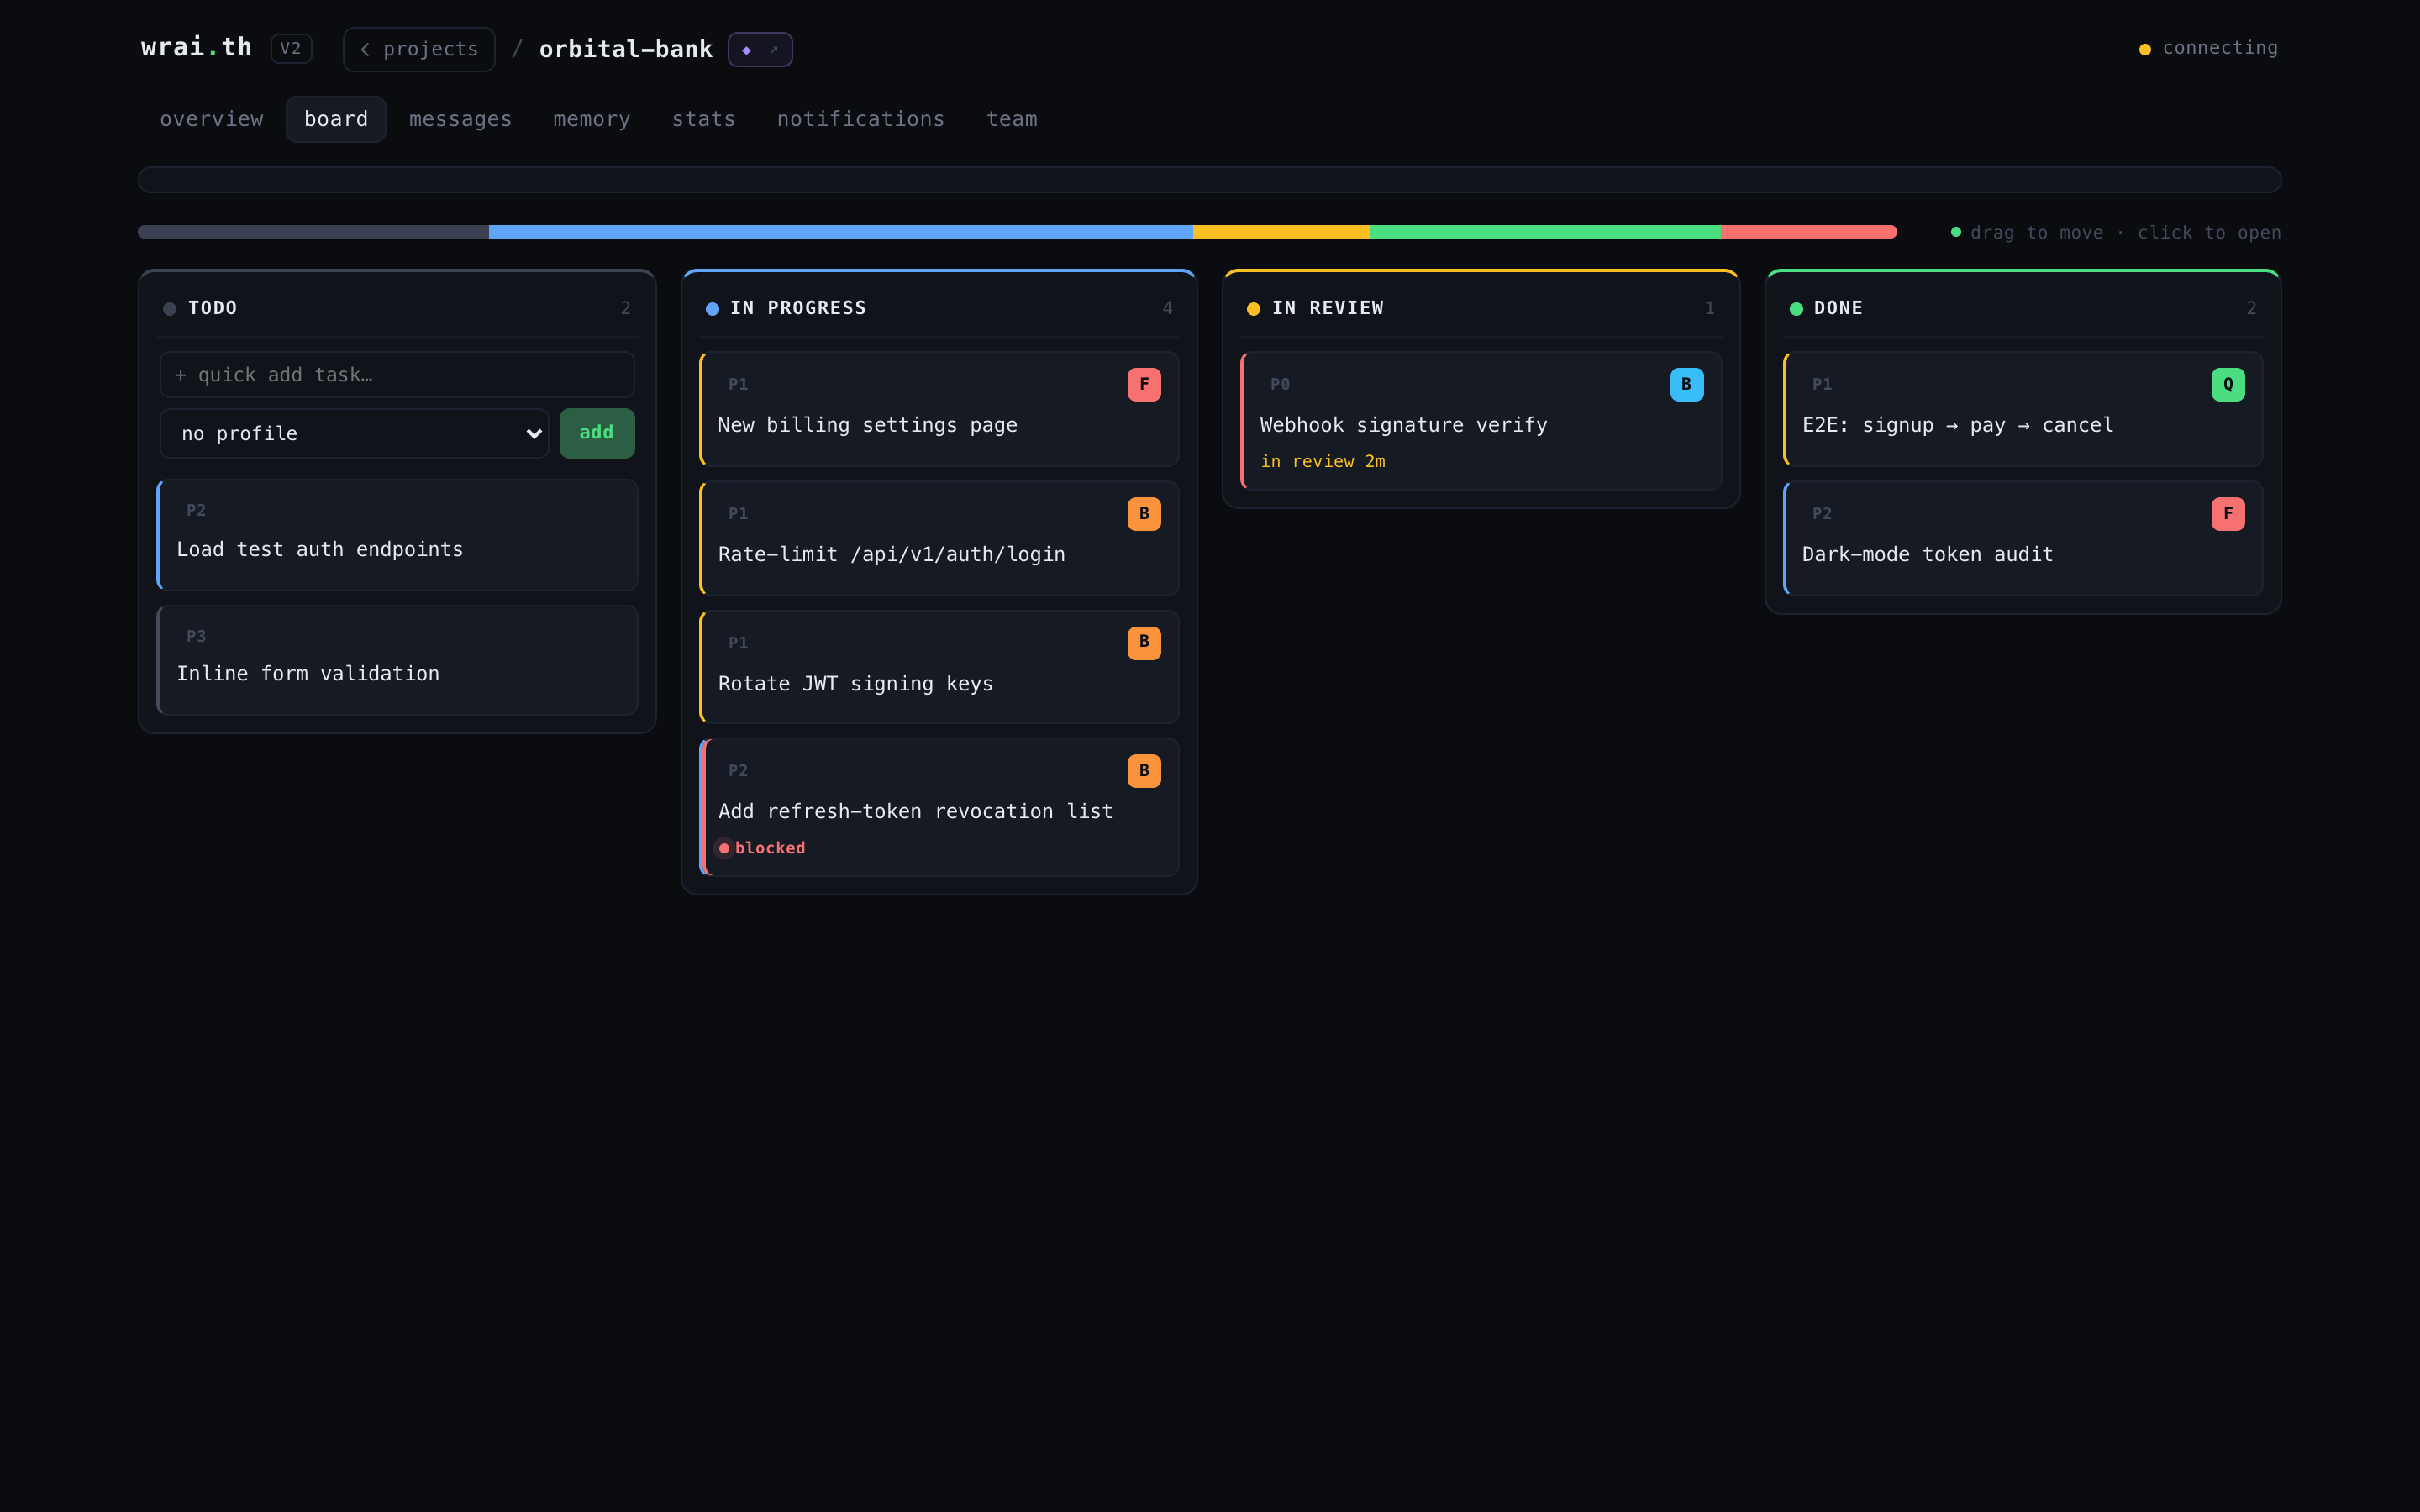
Task: Click the TODO column grey dot
Action: [x=170, y=309]
